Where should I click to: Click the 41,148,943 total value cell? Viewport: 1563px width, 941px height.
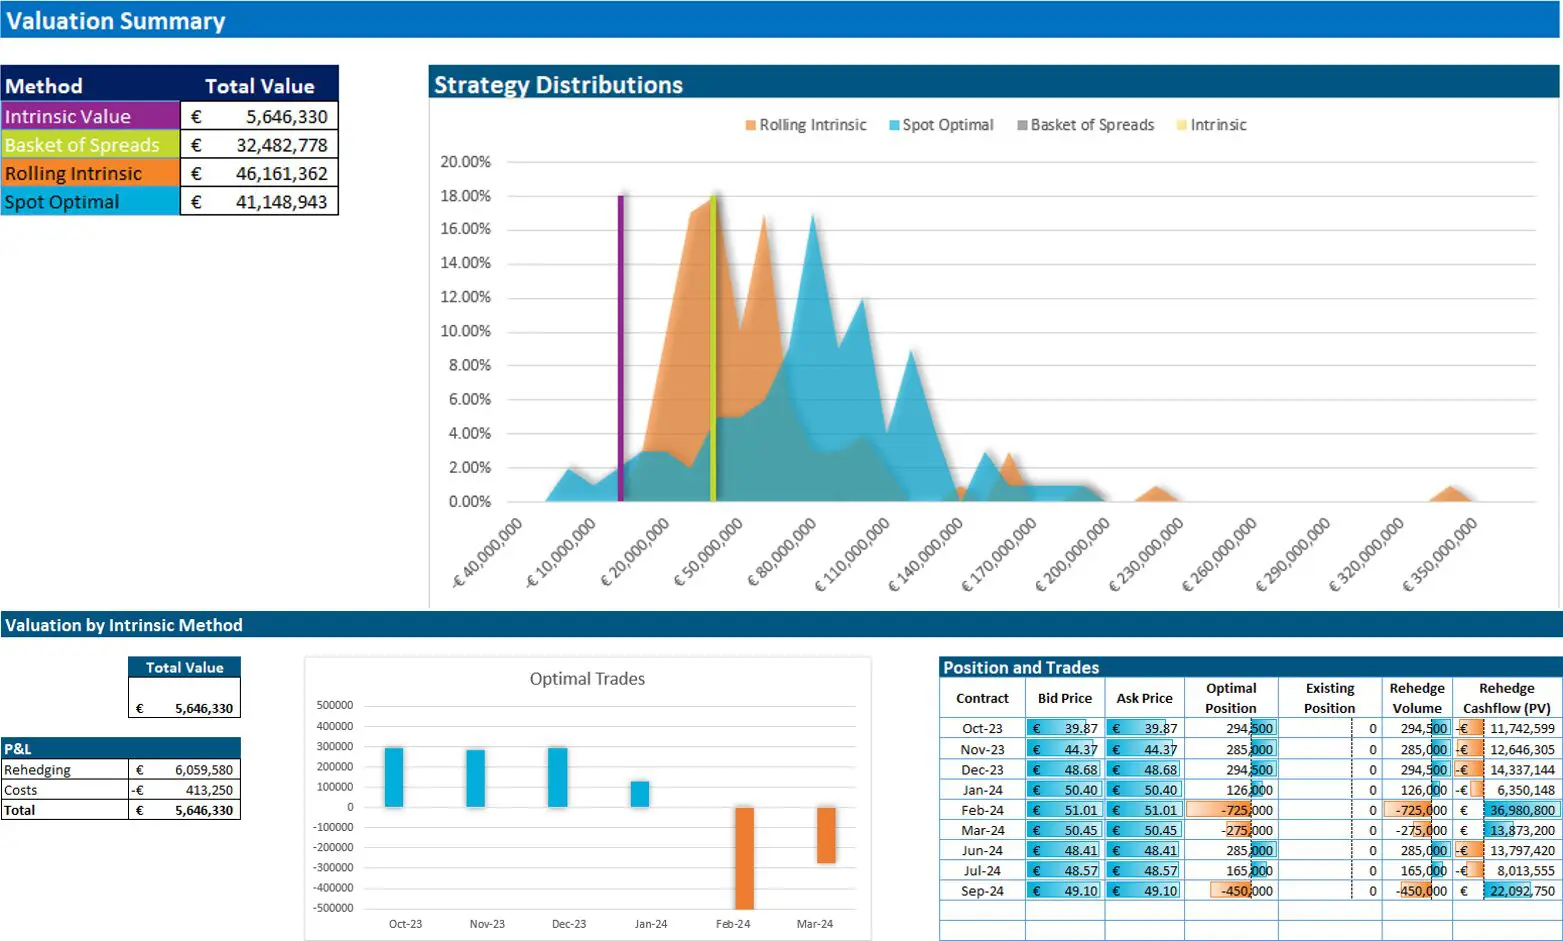pyautogui.click(x=260, y=202)
